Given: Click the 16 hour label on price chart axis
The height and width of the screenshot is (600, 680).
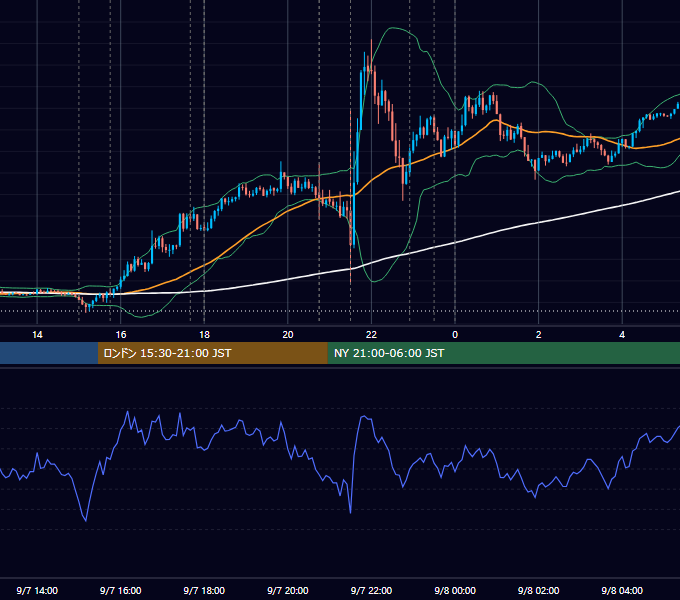Looking at the screenshot, I should pyautogui.click(x=121, y=335).
